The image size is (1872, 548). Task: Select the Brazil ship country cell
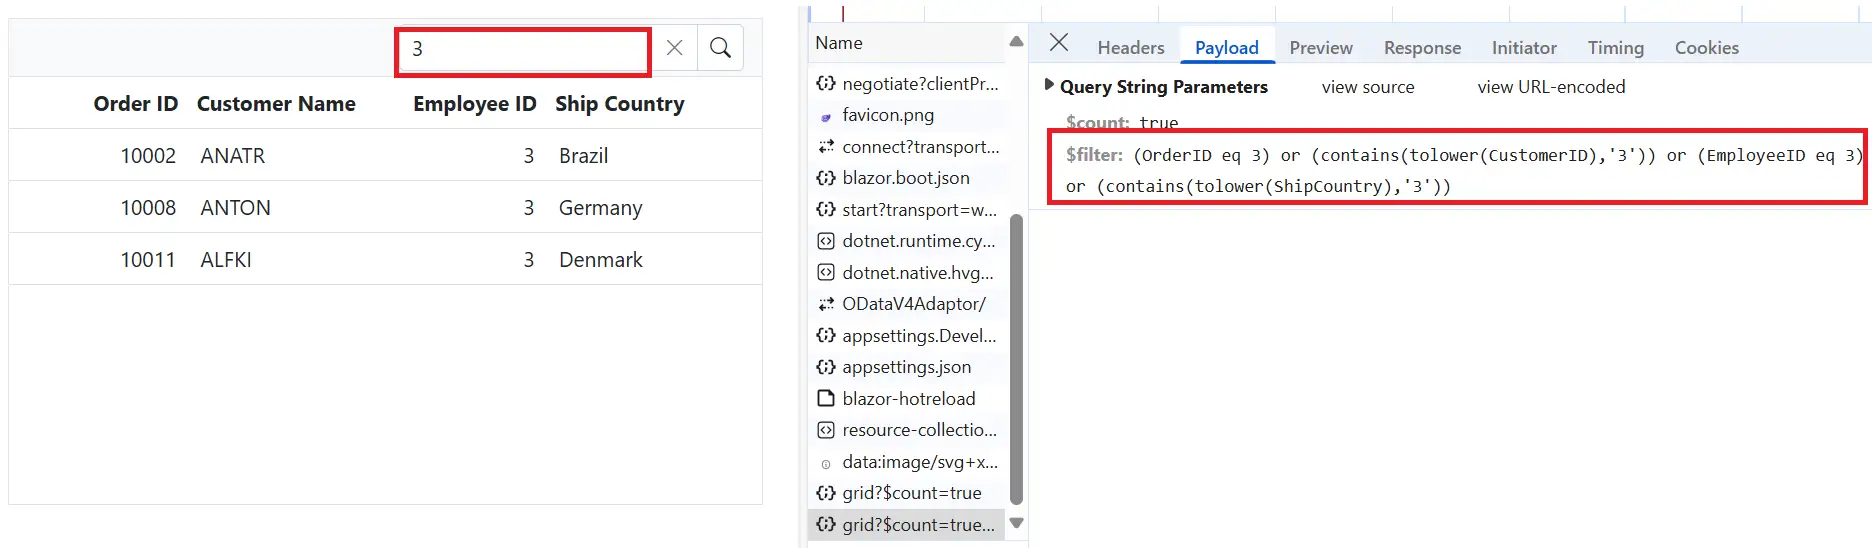[x=584, y=156]
